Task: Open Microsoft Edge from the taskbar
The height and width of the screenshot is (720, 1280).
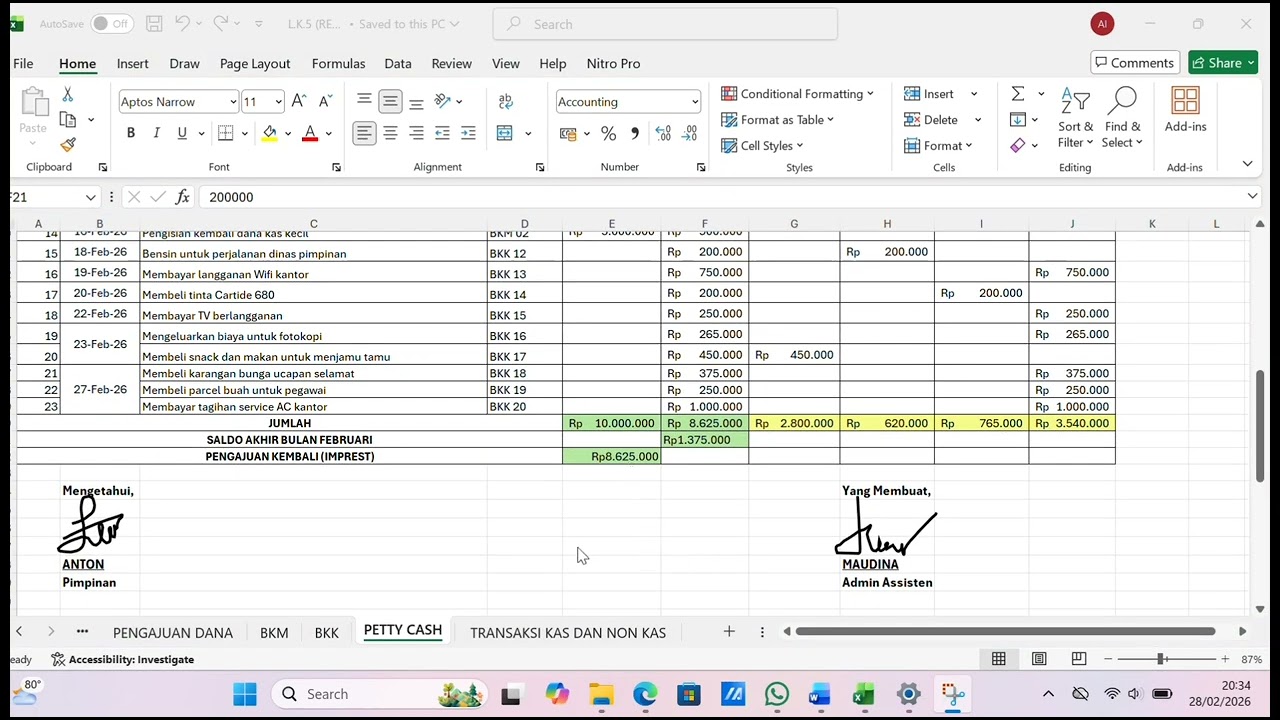Action: 645,694
